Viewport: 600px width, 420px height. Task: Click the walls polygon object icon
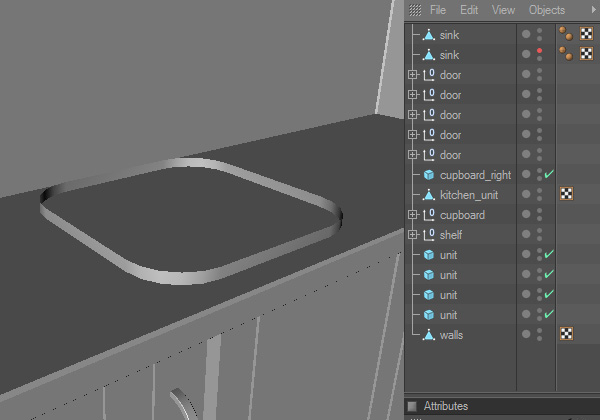click(429, 335)
